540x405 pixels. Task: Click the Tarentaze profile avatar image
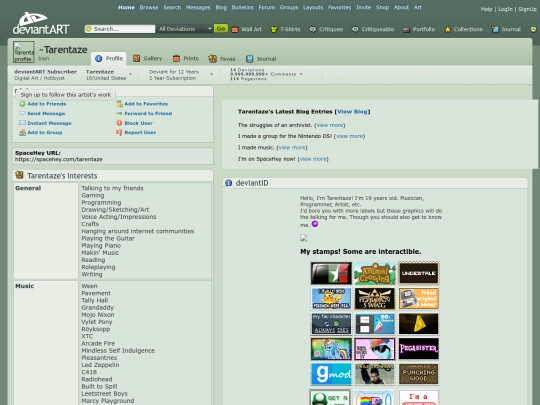23,52
